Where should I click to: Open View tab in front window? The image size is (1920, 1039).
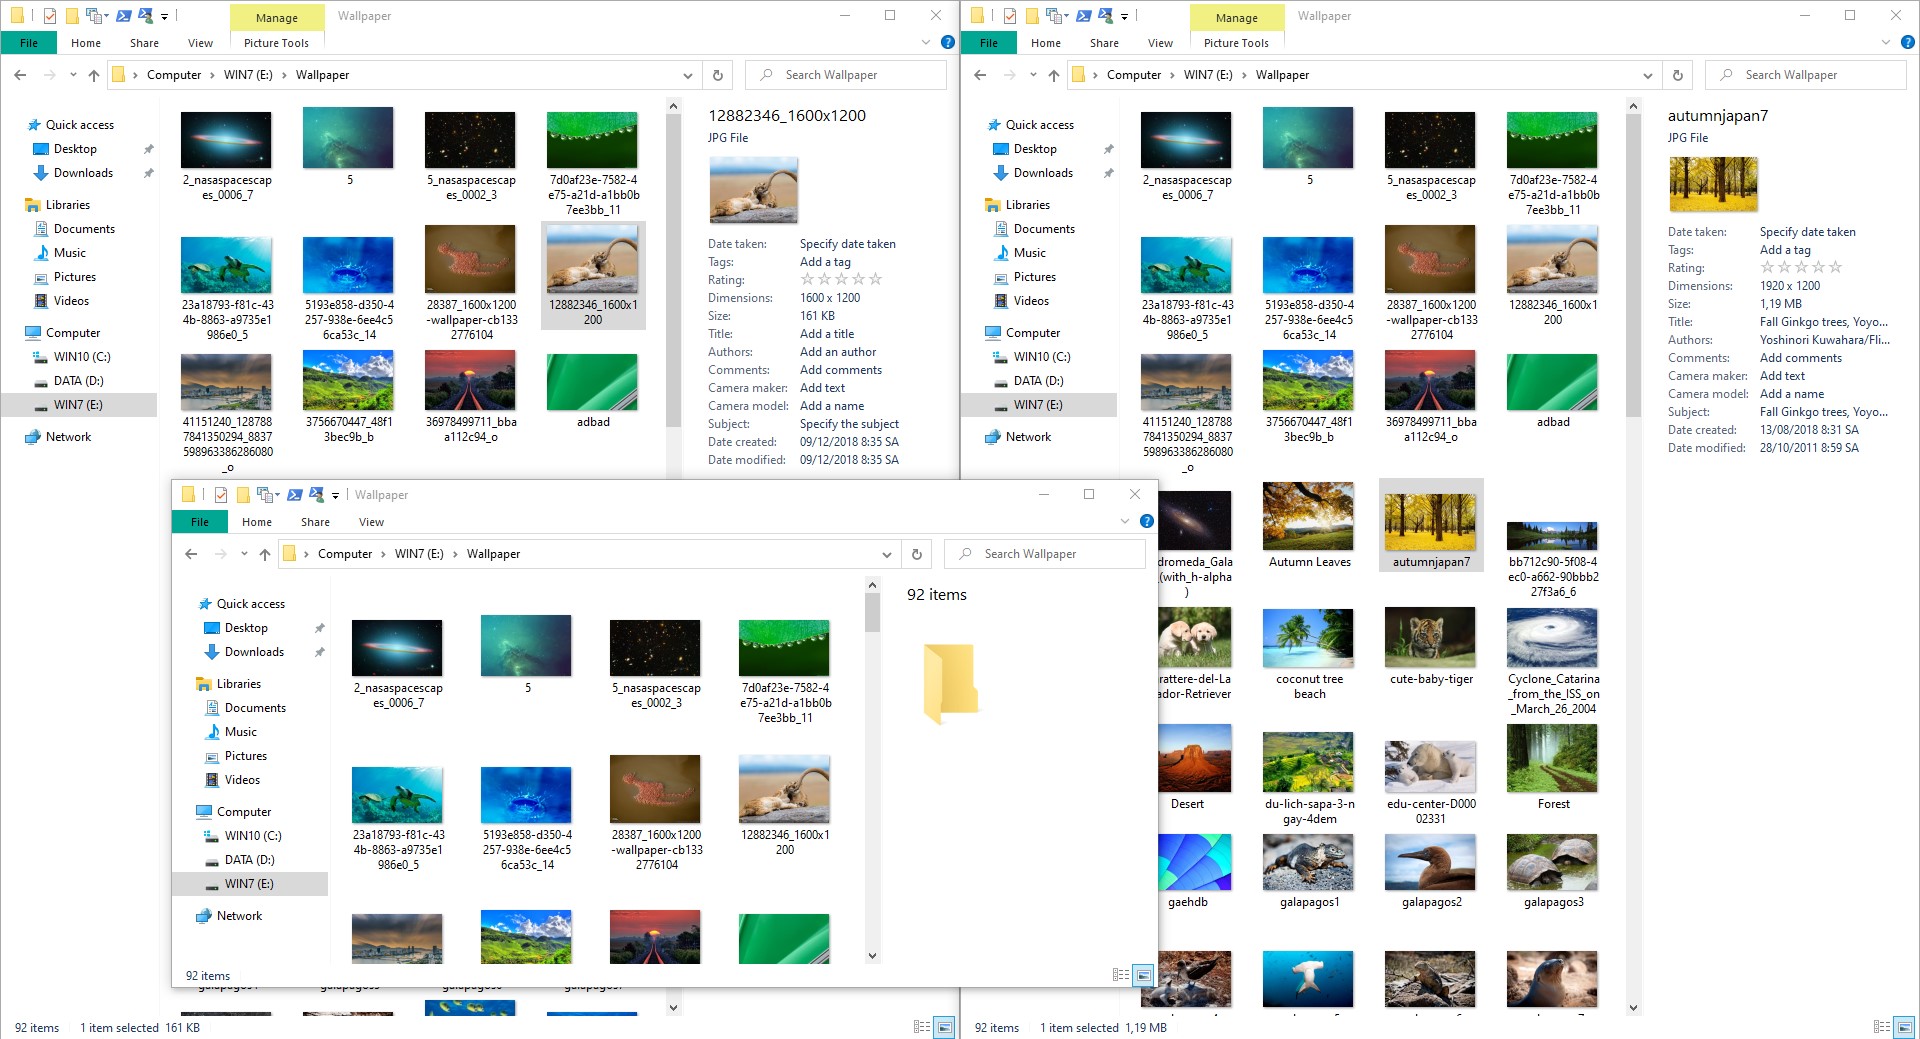coord(371,522)
